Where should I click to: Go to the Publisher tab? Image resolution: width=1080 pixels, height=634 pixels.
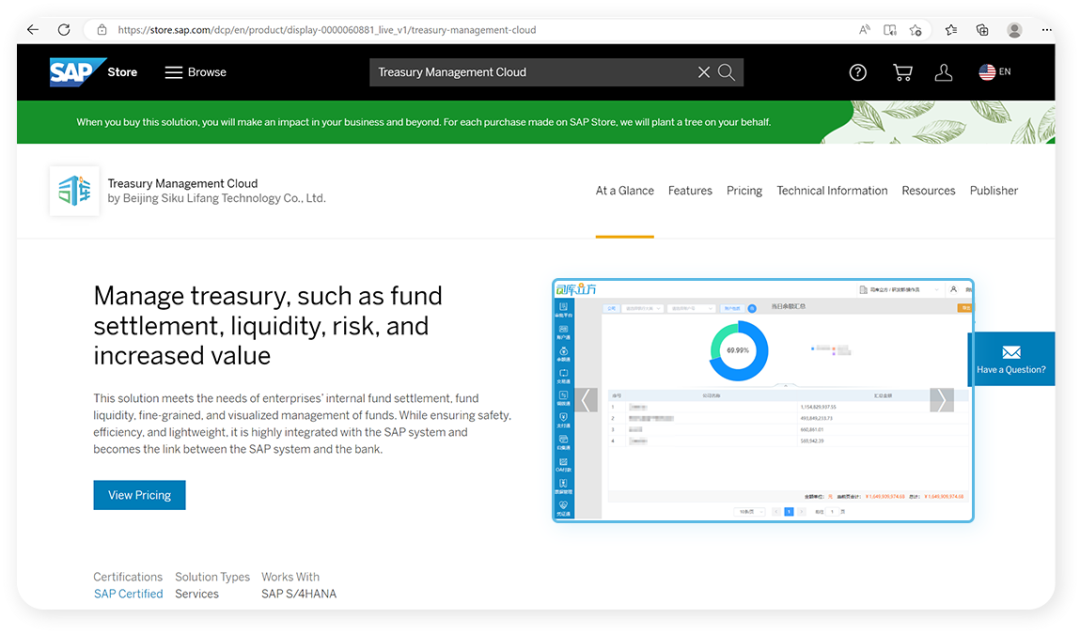(994, 191)
